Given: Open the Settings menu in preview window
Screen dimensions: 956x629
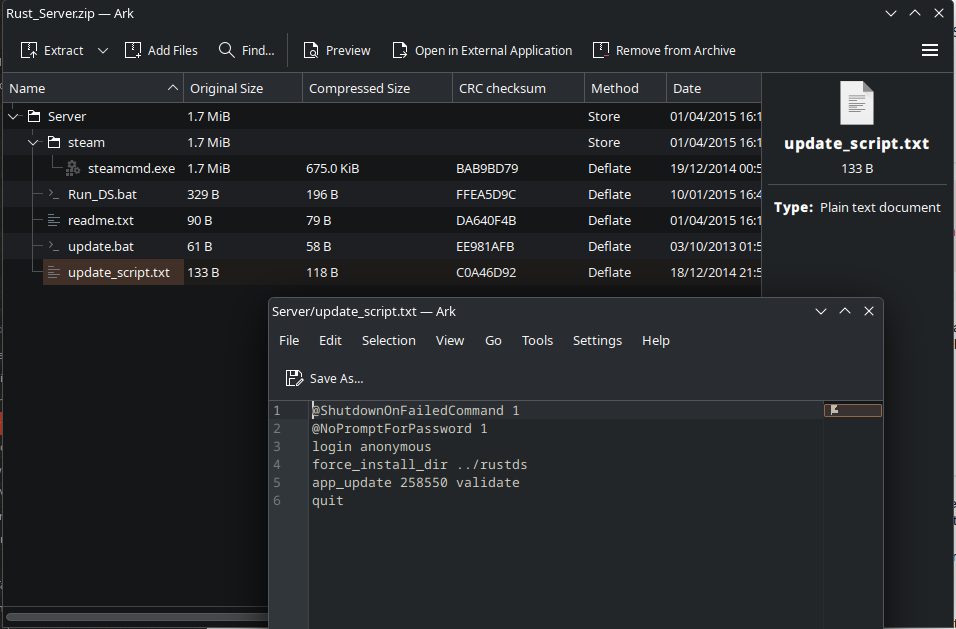Looking at the screenshot, I should [x=597, y=341].
